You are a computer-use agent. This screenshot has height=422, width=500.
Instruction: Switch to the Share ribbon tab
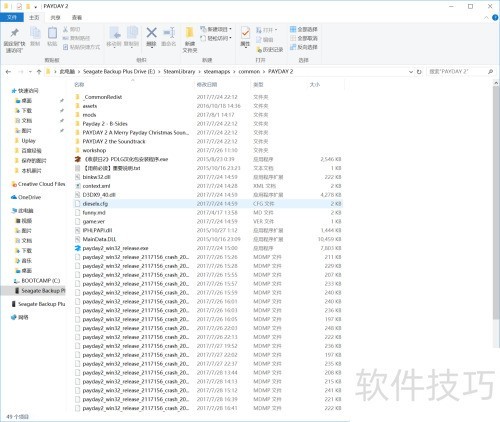55,17
